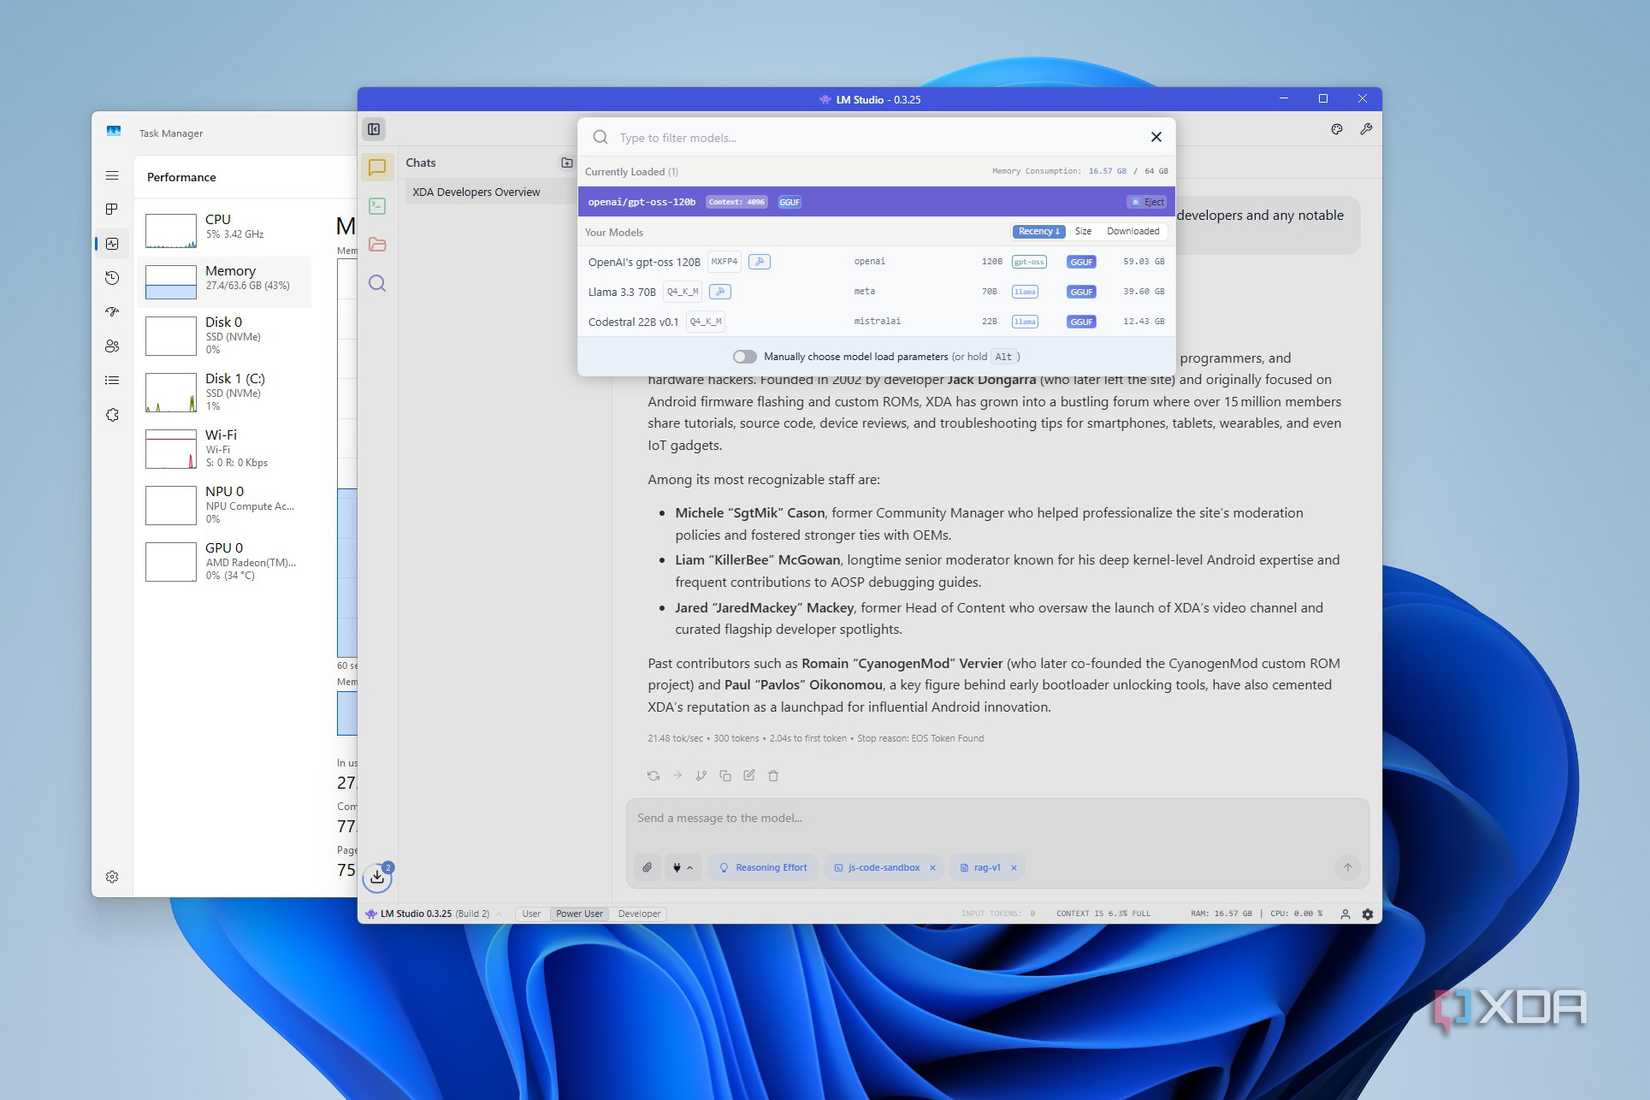The image size is (1650, 1100).
Task: Open App history in Task Manager
Action: (112, 278)
